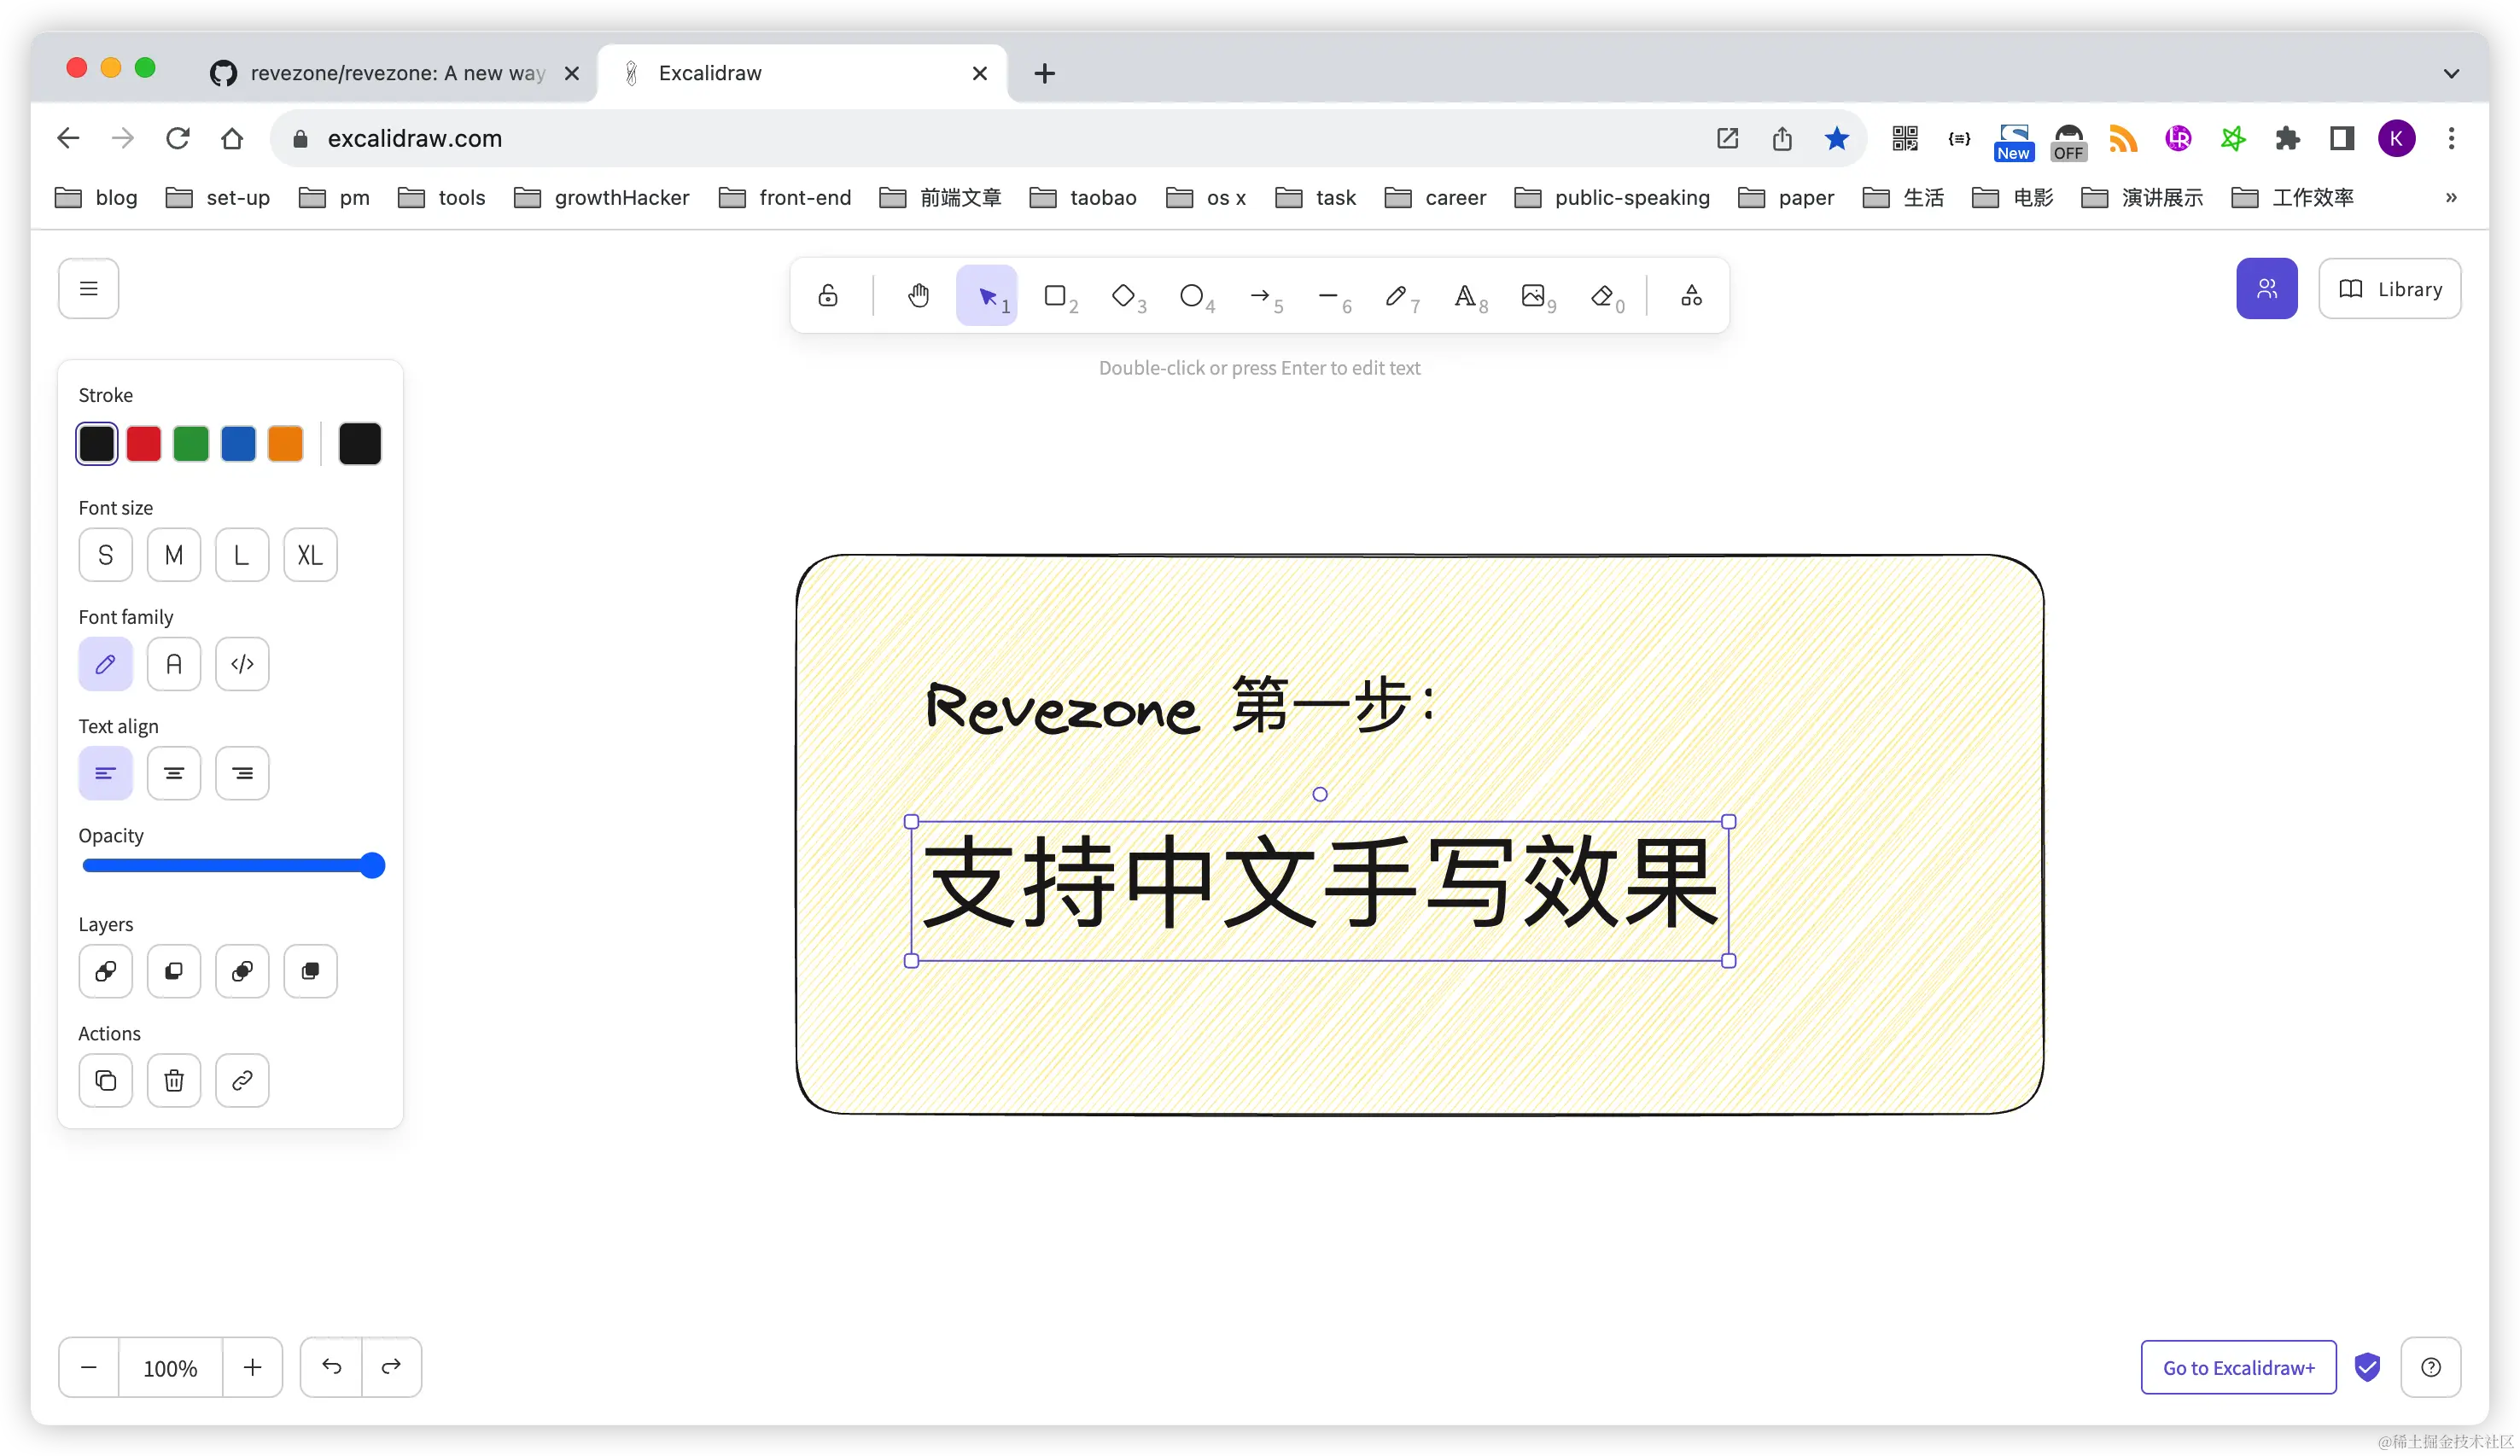
Task: Select the Diamond shape tool
Action: 1124,296
